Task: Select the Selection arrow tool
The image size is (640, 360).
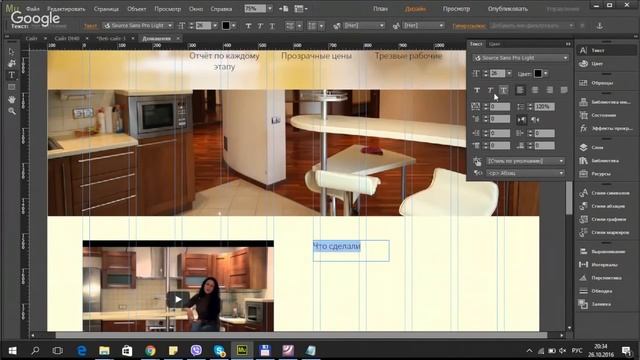Action: coord(11,52)
